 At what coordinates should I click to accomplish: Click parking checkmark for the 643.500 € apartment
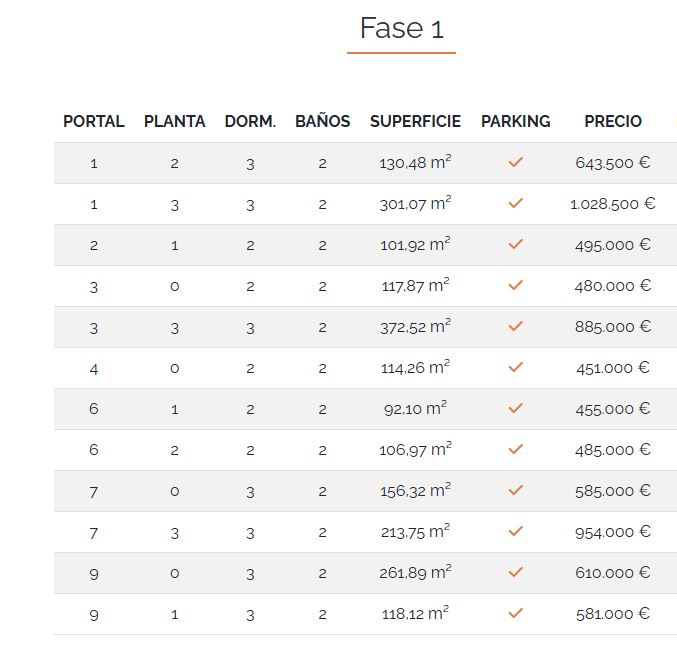(x=516, y=162)
